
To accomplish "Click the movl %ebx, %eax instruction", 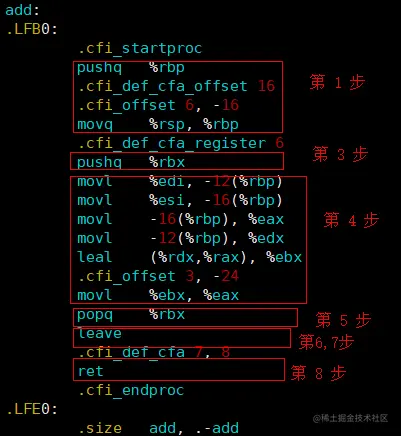I will coord(158,295).
